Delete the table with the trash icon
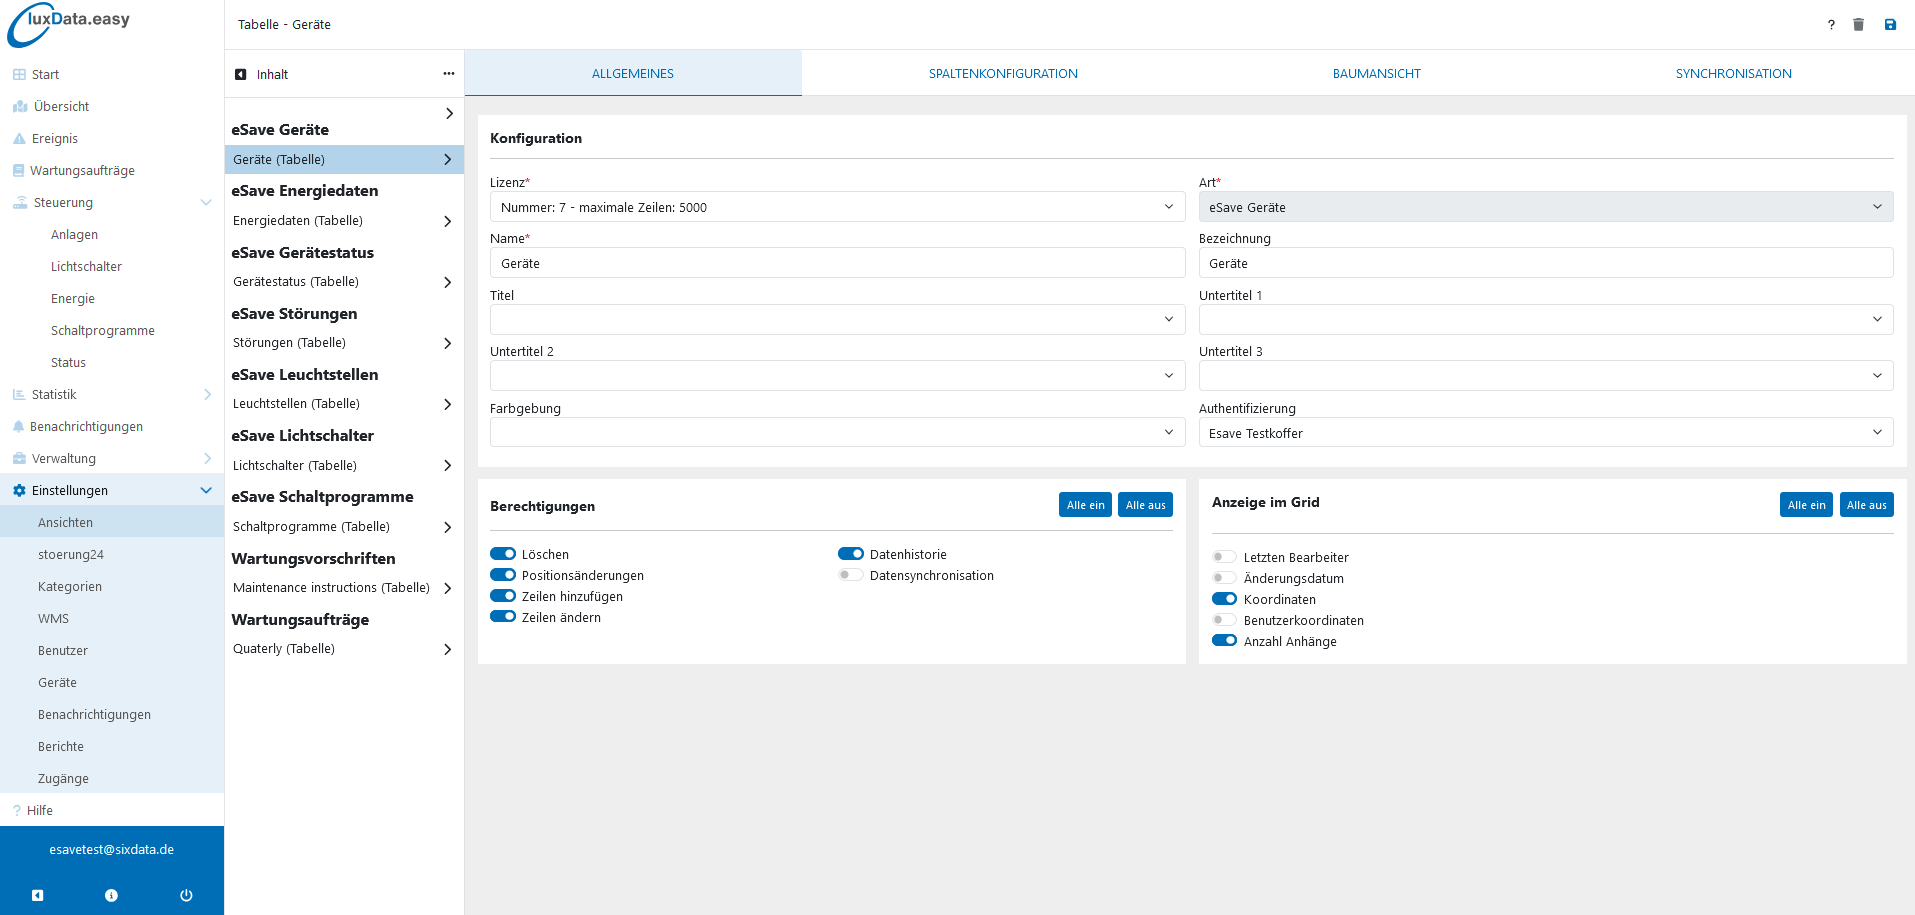 click(x=1858, y=25)
